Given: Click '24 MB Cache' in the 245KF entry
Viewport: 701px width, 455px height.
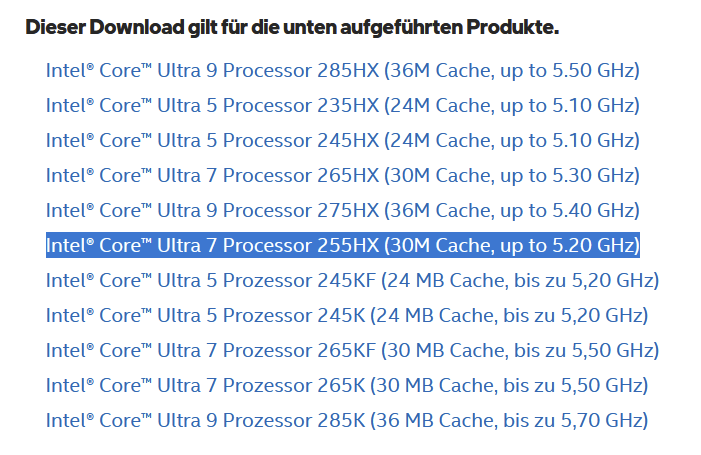Looking at the screenshot, I should tap(438, 281).
